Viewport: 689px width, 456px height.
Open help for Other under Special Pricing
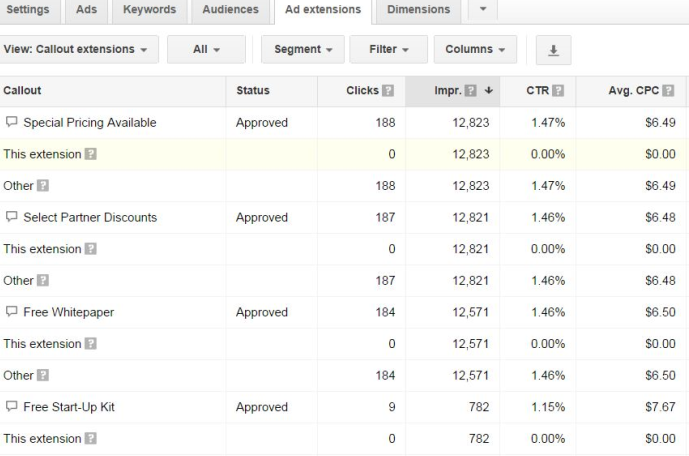pos(43,186)
